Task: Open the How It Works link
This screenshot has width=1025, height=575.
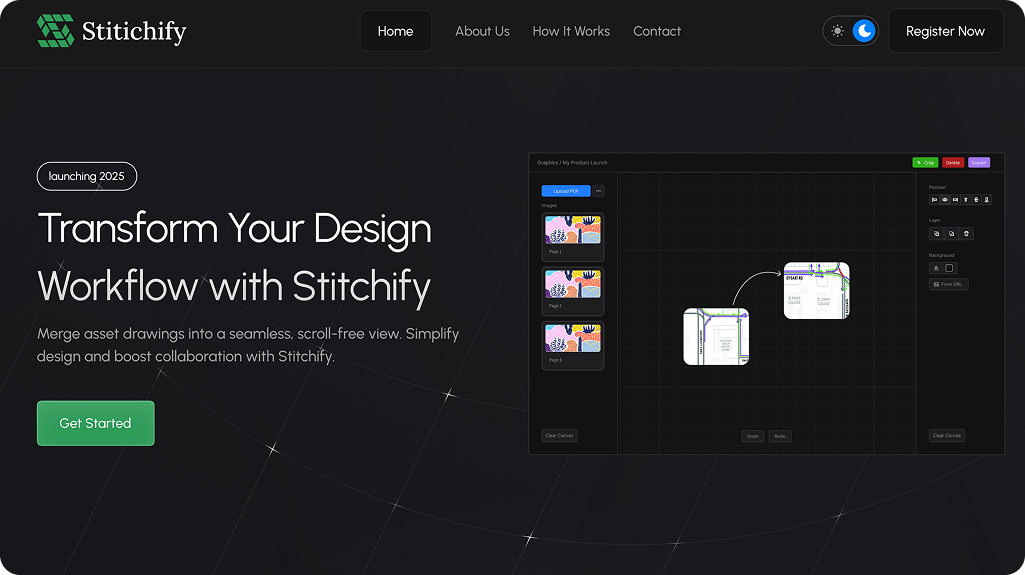Action: 571,31
